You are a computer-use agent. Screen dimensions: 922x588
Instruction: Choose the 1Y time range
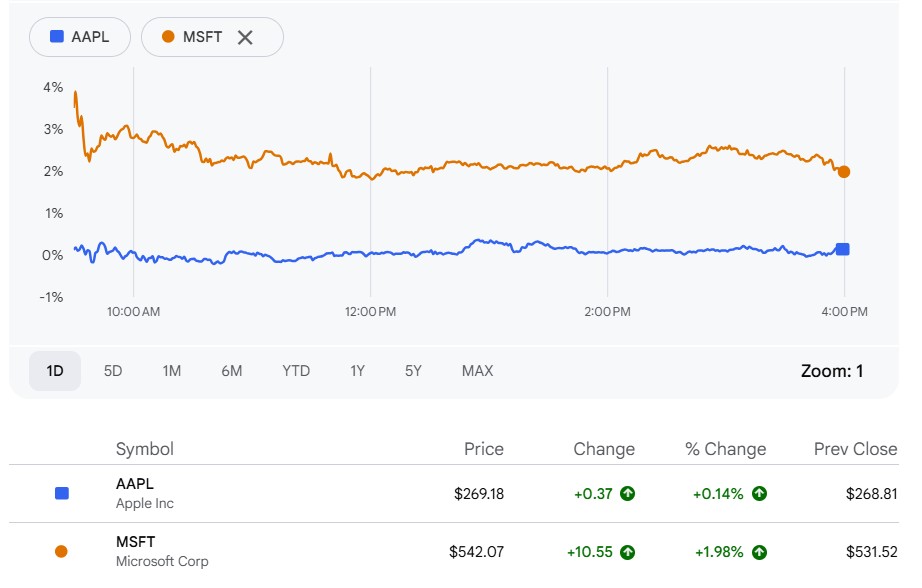pos(357,371)
